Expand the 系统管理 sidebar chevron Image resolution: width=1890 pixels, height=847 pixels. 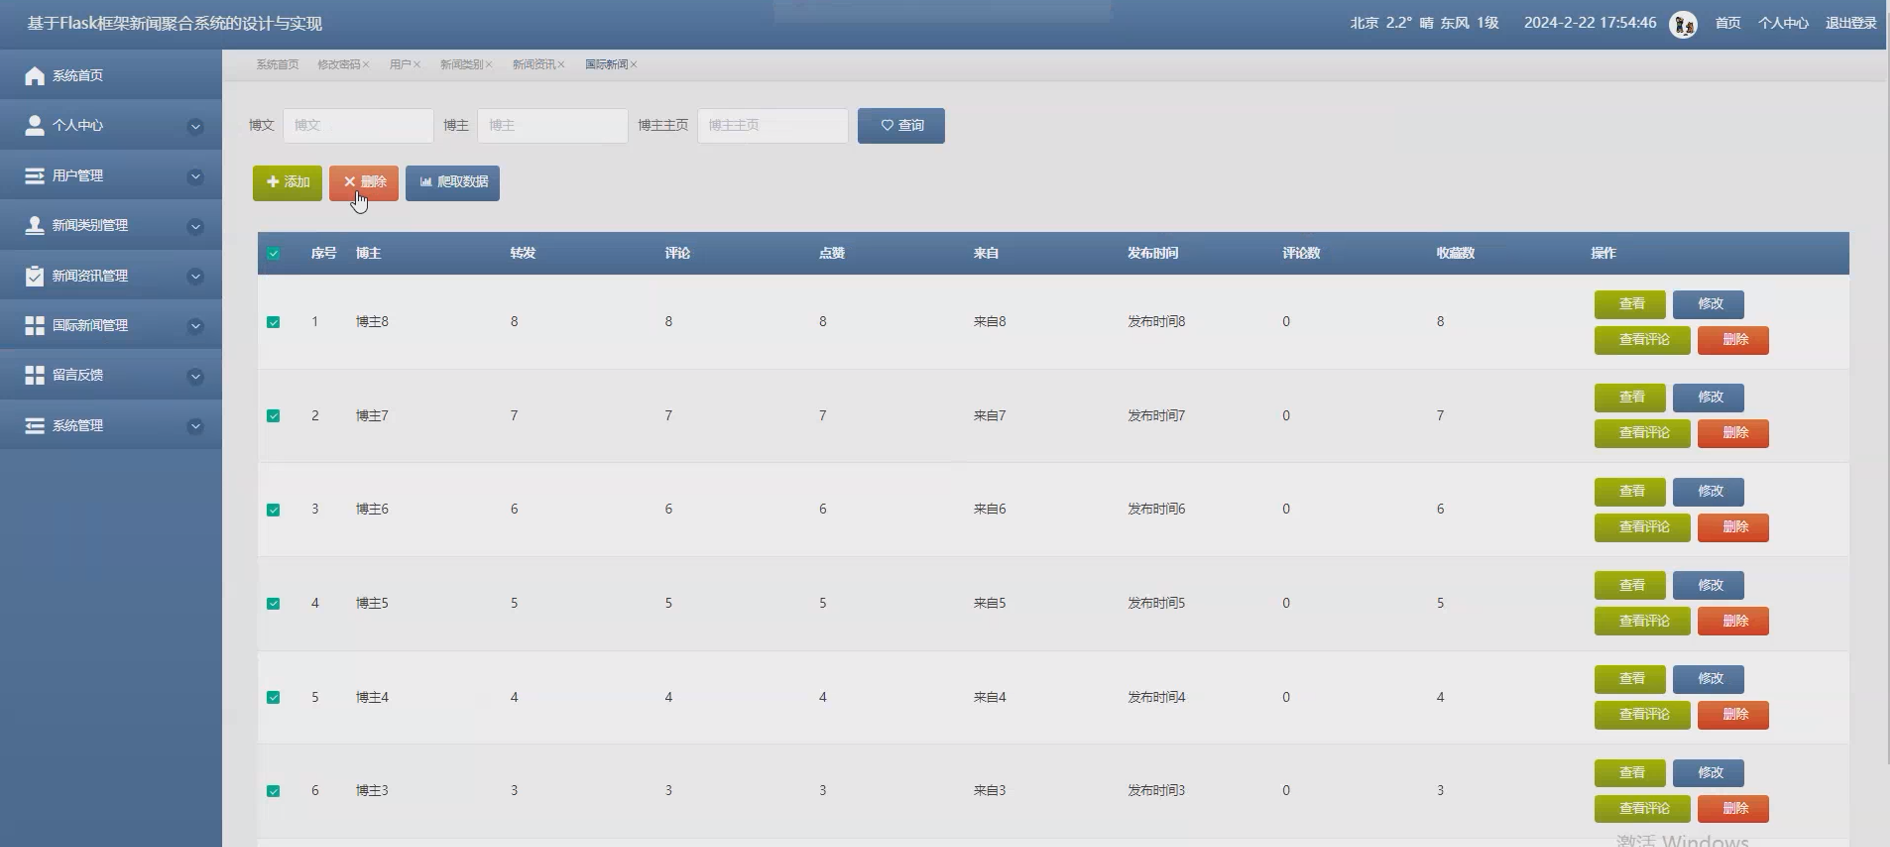(196, 426)
